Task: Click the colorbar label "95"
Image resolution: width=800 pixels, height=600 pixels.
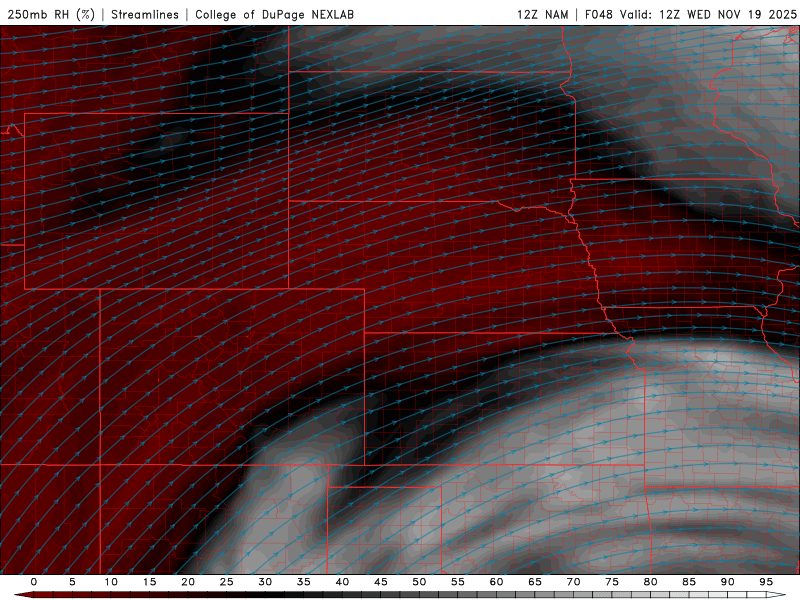Action: pos(766,582)
